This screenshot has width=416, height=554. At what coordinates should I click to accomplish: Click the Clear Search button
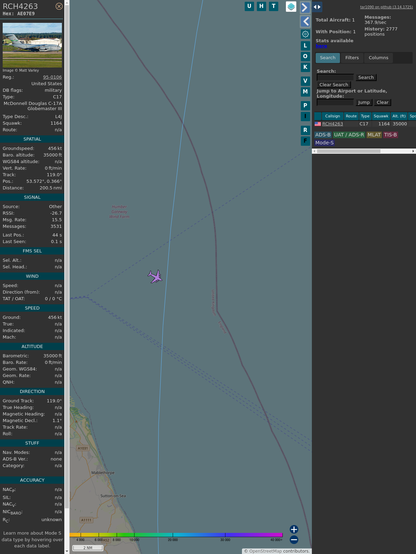click(x=334, y=85)
